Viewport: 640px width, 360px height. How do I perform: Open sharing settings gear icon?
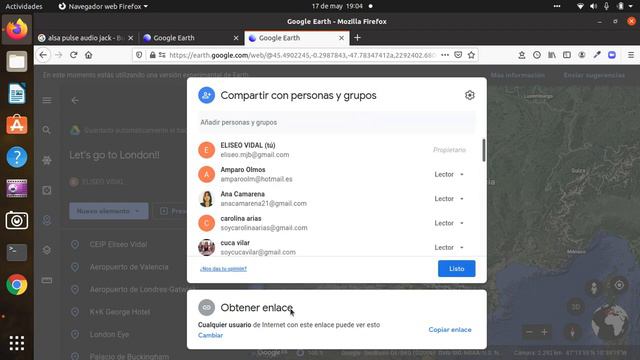click(469, 95)
